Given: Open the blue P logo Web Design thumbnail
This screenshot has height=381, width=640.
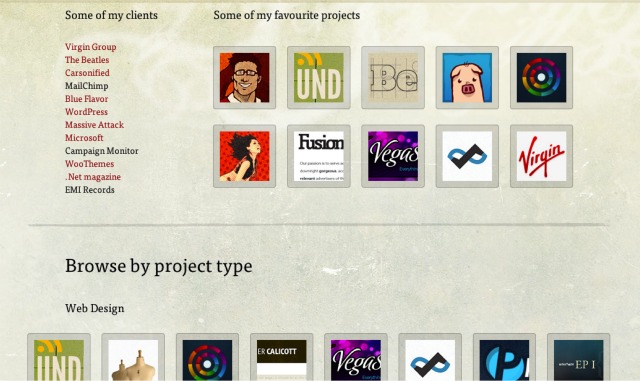Looking at the screenshot, I should [504, 357].
